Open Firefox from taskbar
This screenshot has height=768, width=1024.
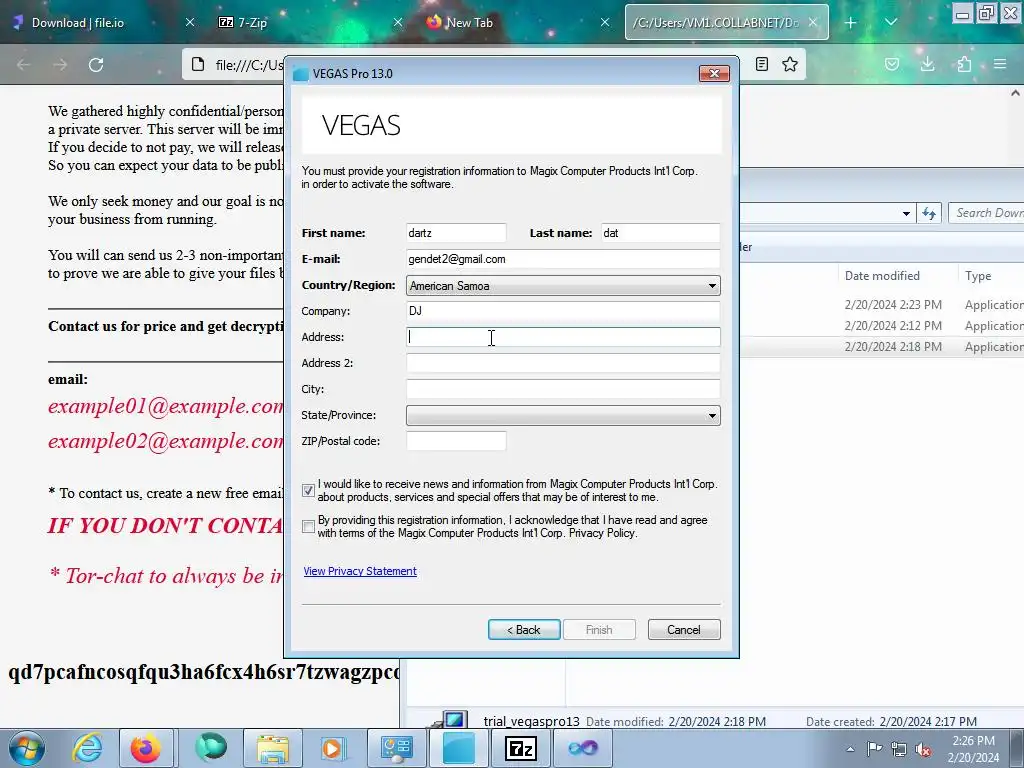coord(146,748)
